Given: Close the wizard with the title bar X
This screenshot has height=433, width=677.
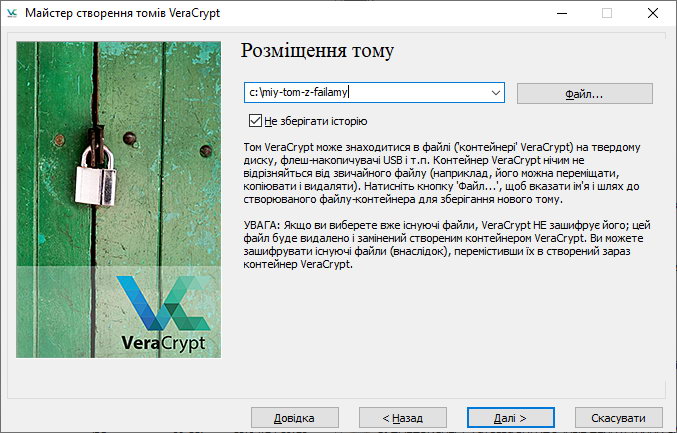Looking at the screenshot, I should click(x=652, y=13).
